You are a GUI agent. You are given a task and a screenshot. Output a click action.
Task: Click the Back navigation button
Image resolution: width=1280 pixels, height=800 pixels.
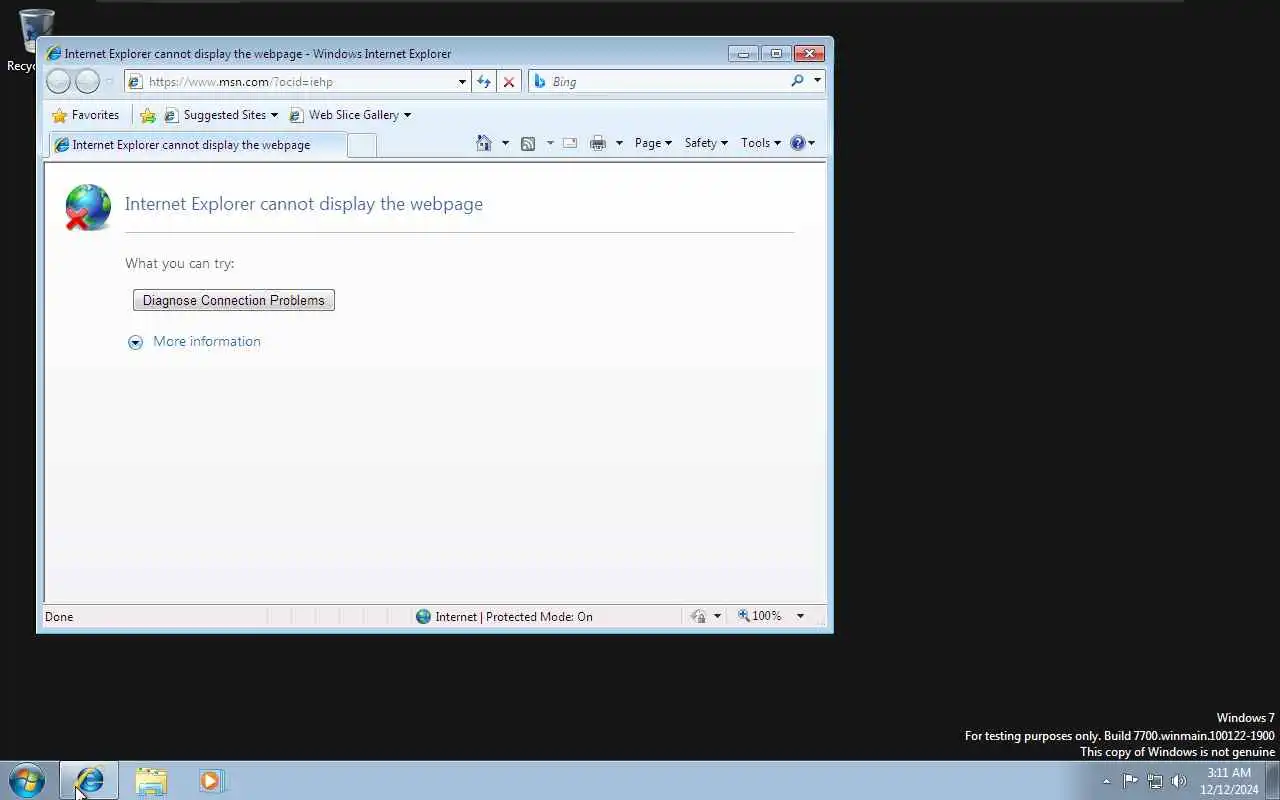tap(58, 82)
